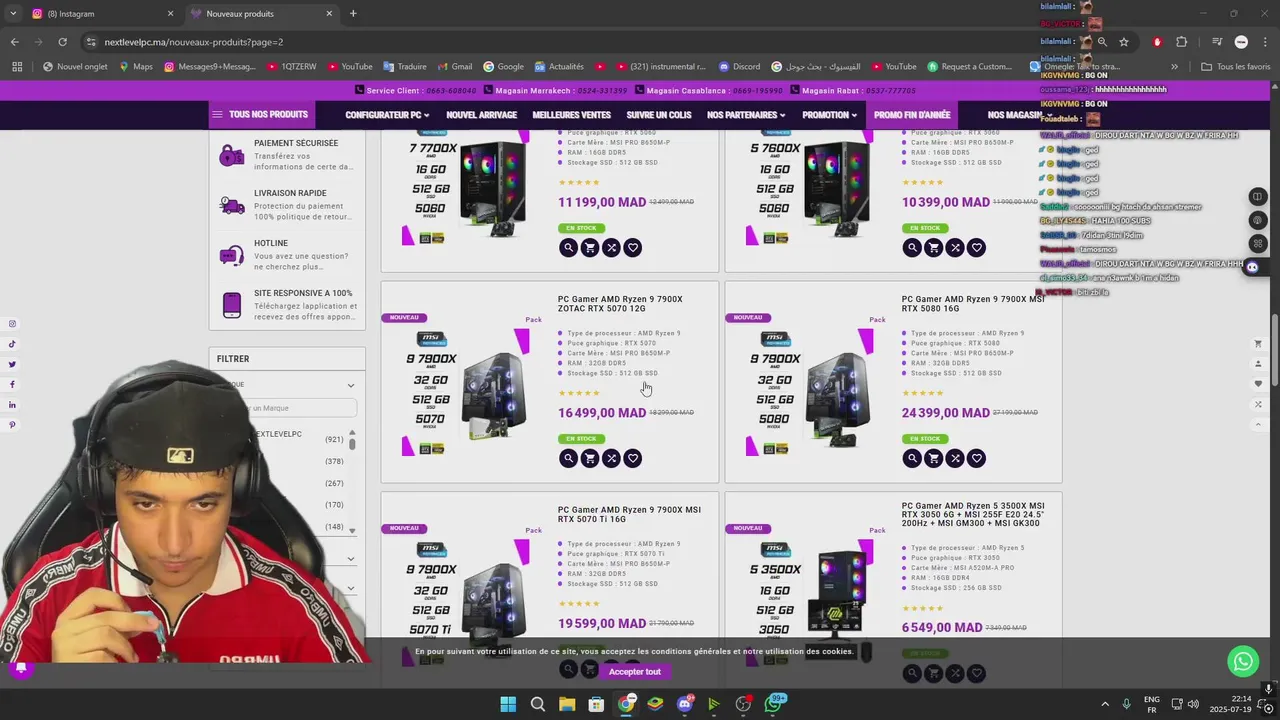
Task: Open PC Gamer Ryzen 5 3500X MSI RTX 3050 6G
Action: click(973, 515)
